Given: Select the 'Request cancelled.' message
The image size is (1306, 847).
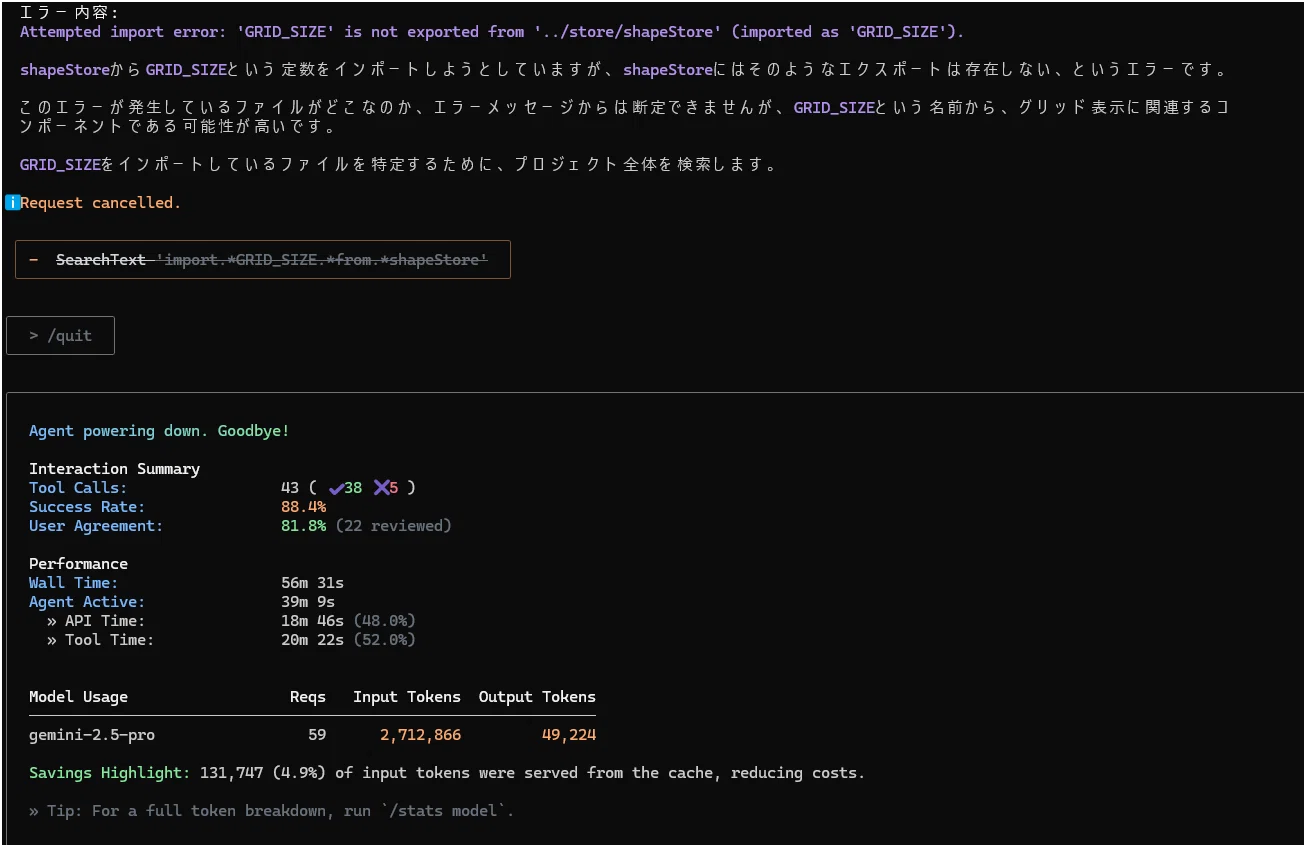Looking at the screenshot, I should point(101,203).
